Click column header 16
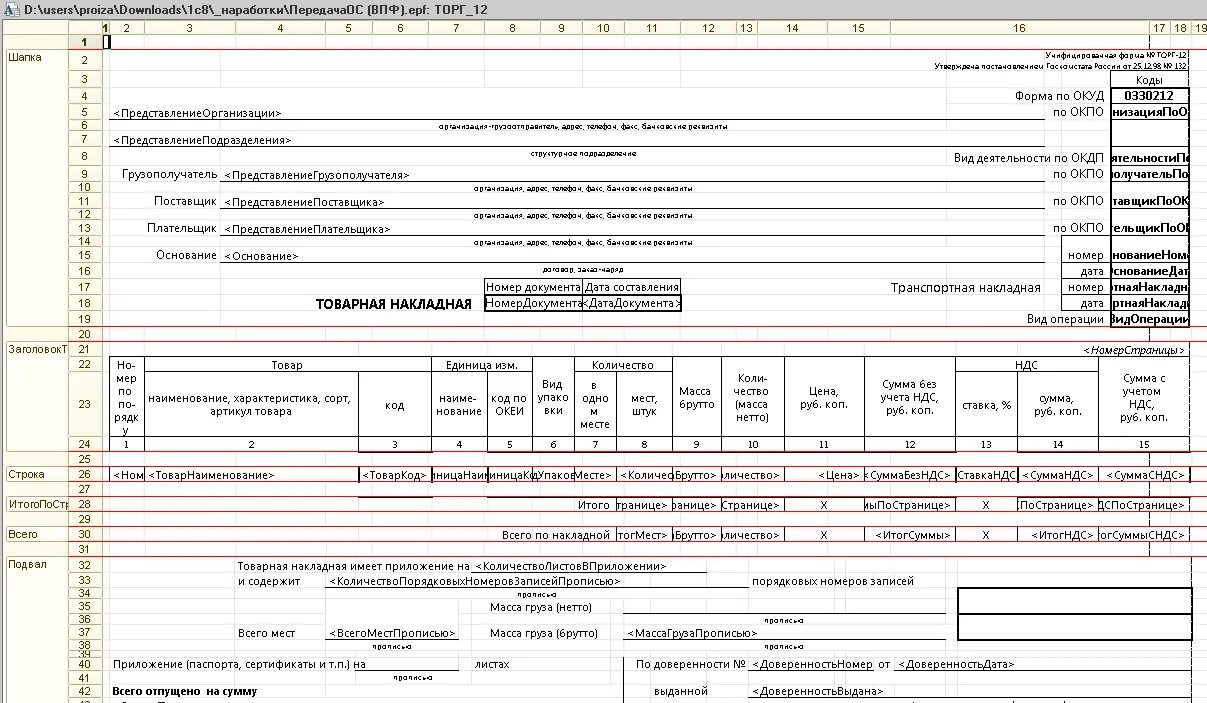1207x703 pixels. pos(1019,27)
